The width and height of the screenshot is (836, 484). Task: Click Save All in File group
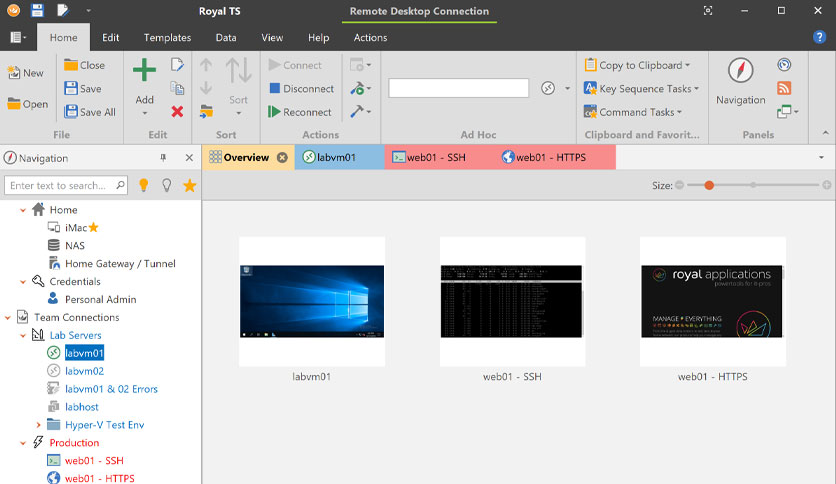point(90,112)
